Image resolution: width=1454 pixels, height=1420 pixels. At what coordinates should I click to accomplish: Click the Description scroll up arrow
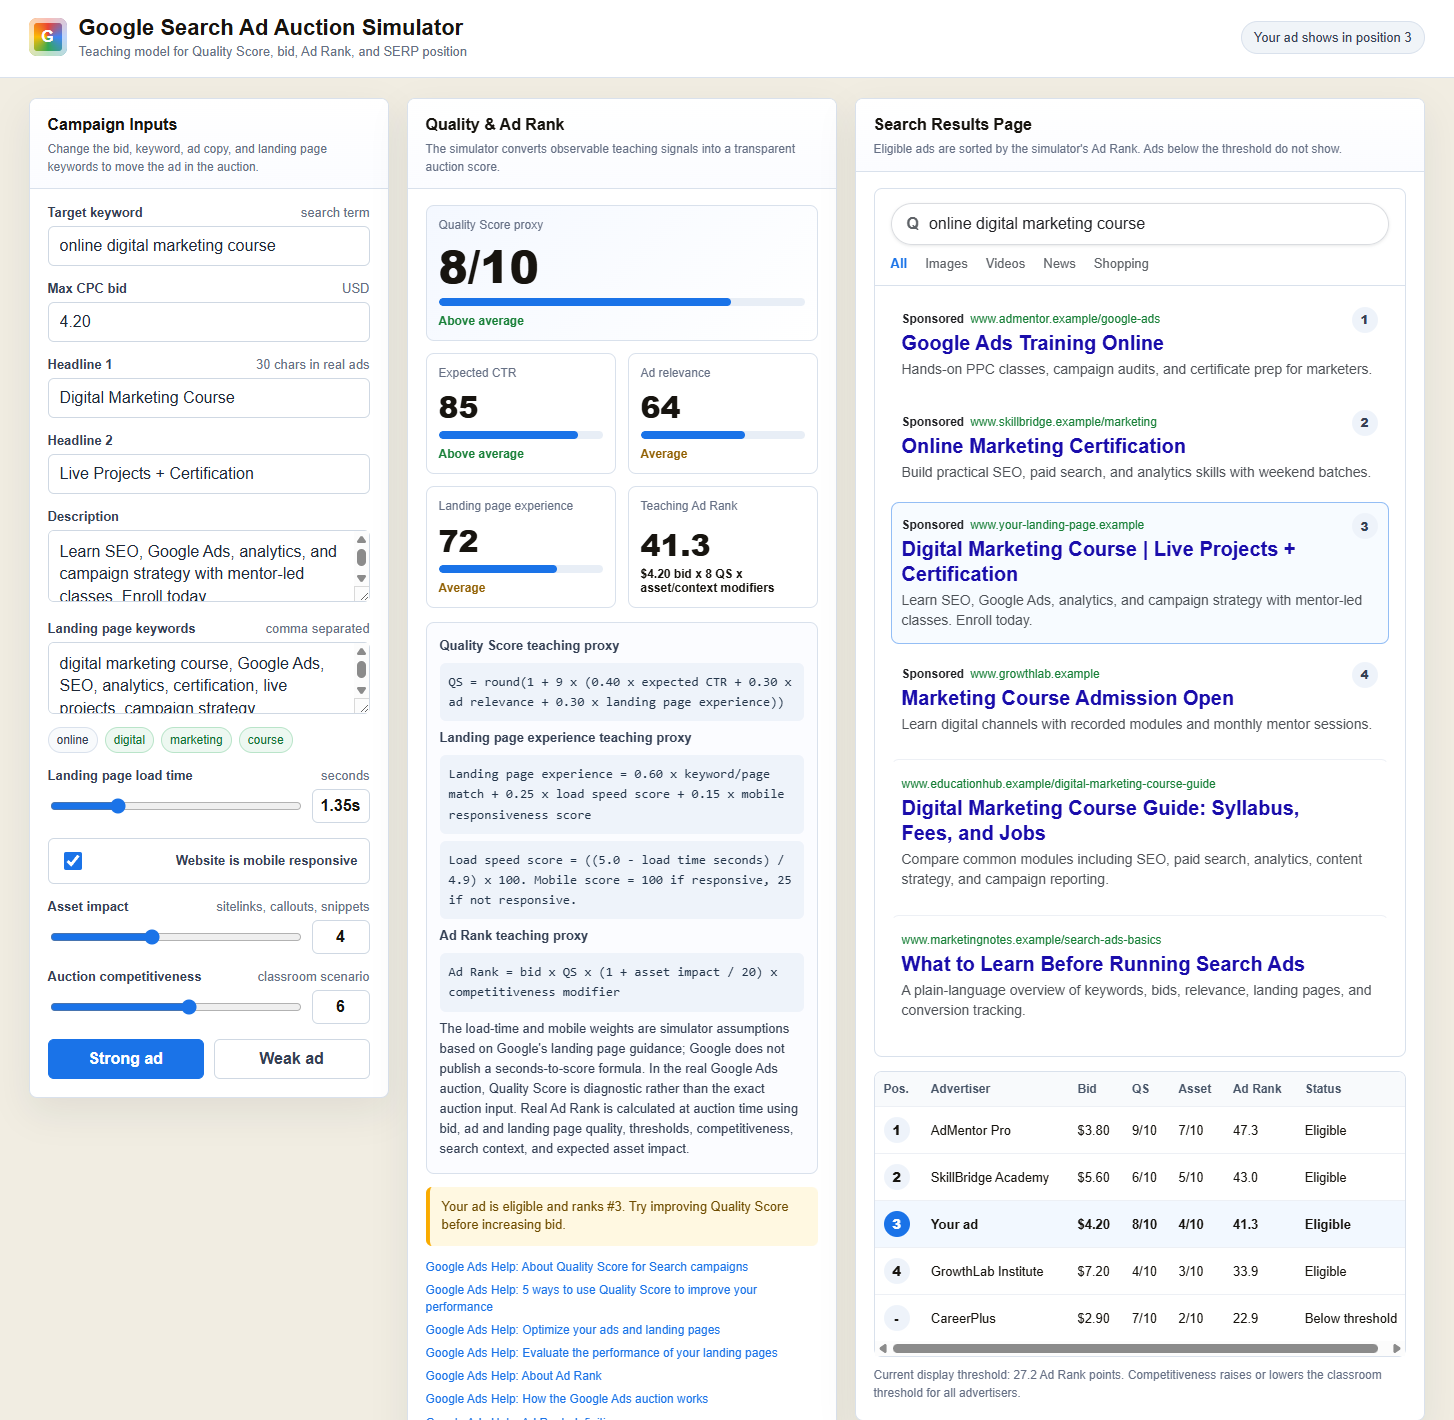pyautogui.click(x=361, y=538)
